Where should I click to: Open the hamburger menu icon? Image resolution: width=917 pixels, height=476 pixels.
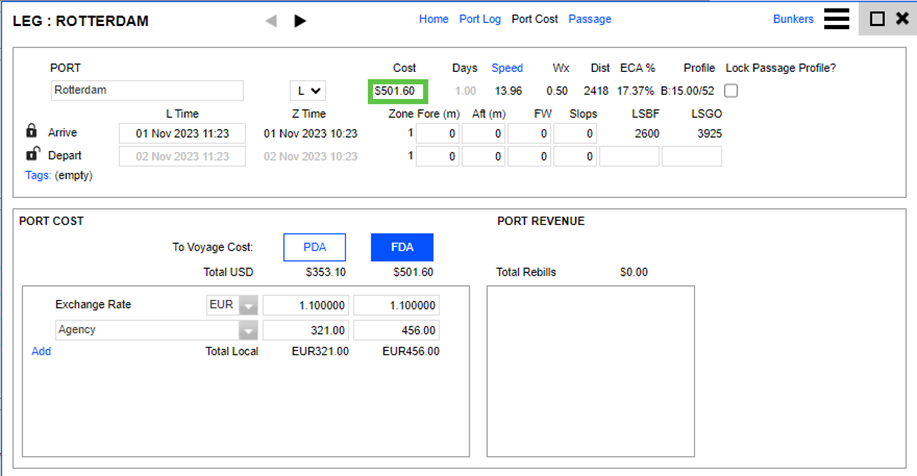pyautogui.click(x=837, y=19)
